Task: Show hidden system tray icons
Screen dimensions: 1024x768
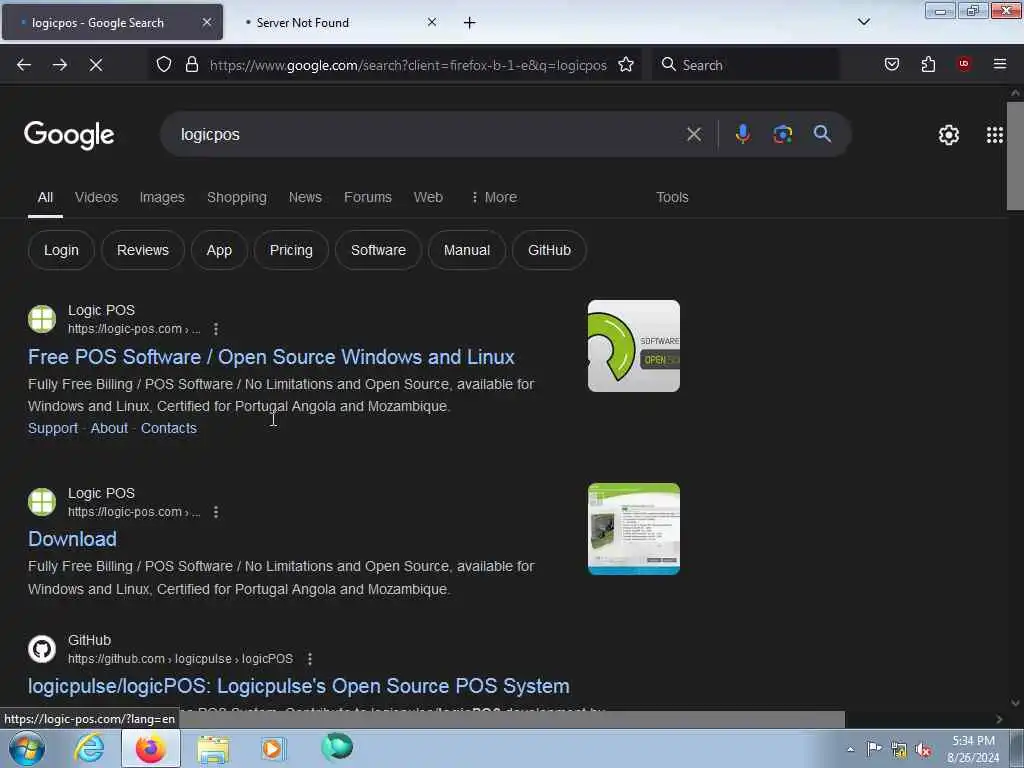Action: (850, 749)
